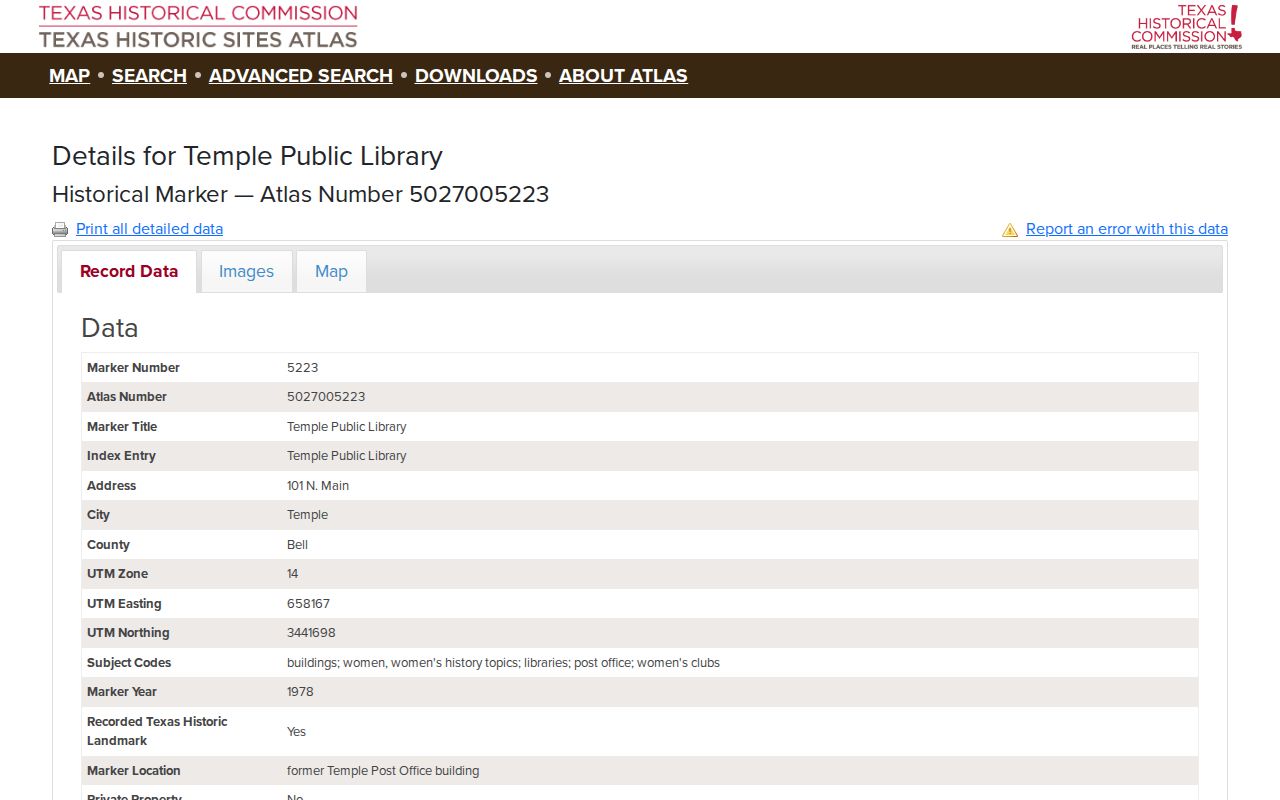Go to the SEARCH page
Screen dimensions: 1280x800
[x=149, y=76]
